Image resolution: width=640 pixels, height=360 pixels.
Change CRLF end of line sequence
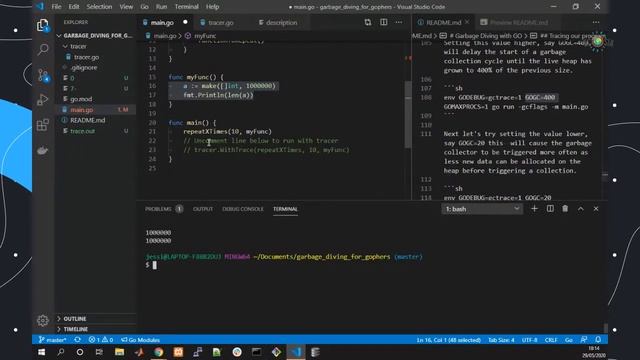click(551, 340)
